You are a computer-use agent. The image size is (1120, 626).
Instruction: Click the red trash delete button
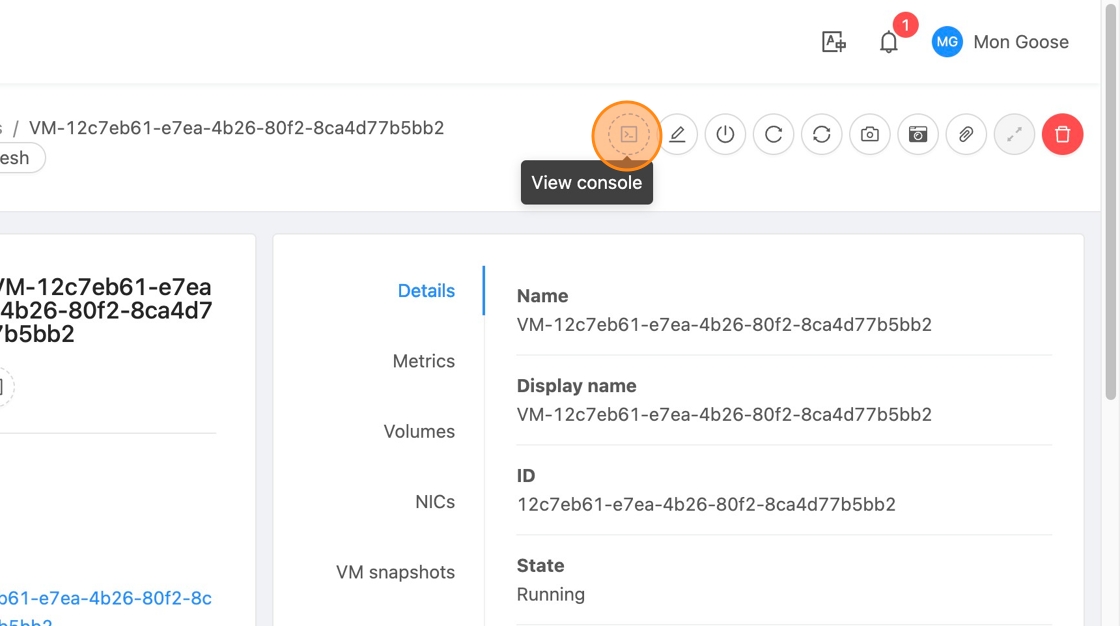pyautogui.click(x=1062, y=134)
